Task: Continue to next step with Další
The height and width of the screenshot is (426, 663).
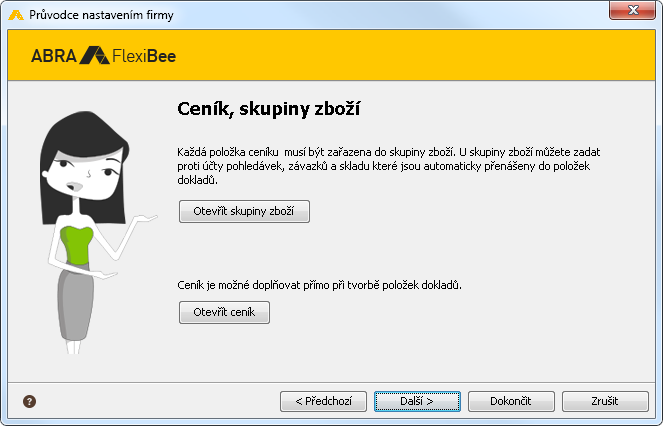Action: pos(417,401)
